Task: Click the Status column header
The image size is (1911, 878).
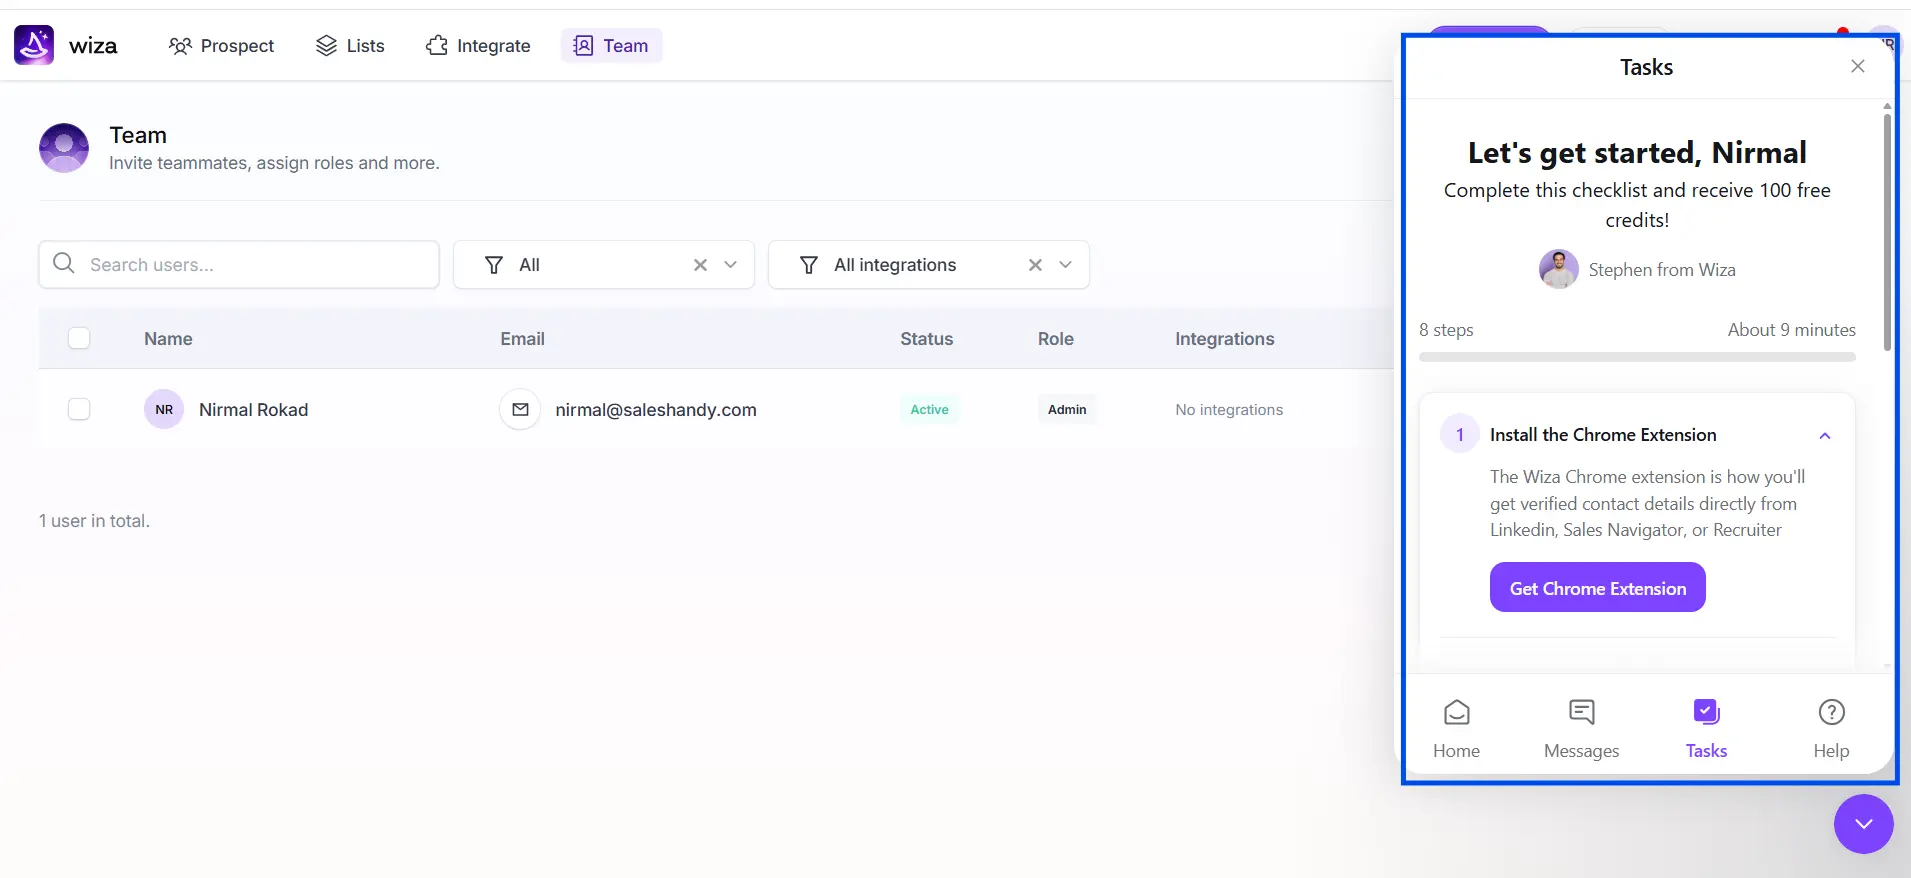Action: tap(926, 339)
